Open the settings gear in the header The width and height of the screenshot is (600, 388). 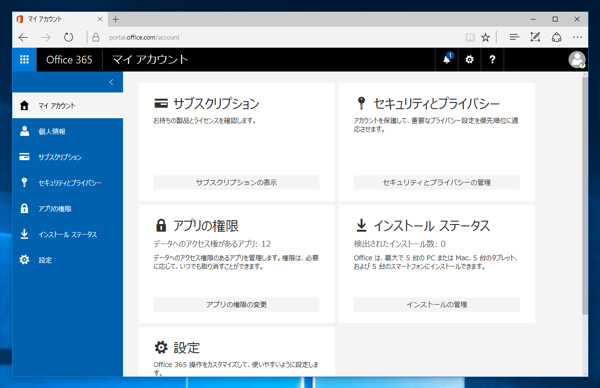pyautogui.click(x=470, y=59)
